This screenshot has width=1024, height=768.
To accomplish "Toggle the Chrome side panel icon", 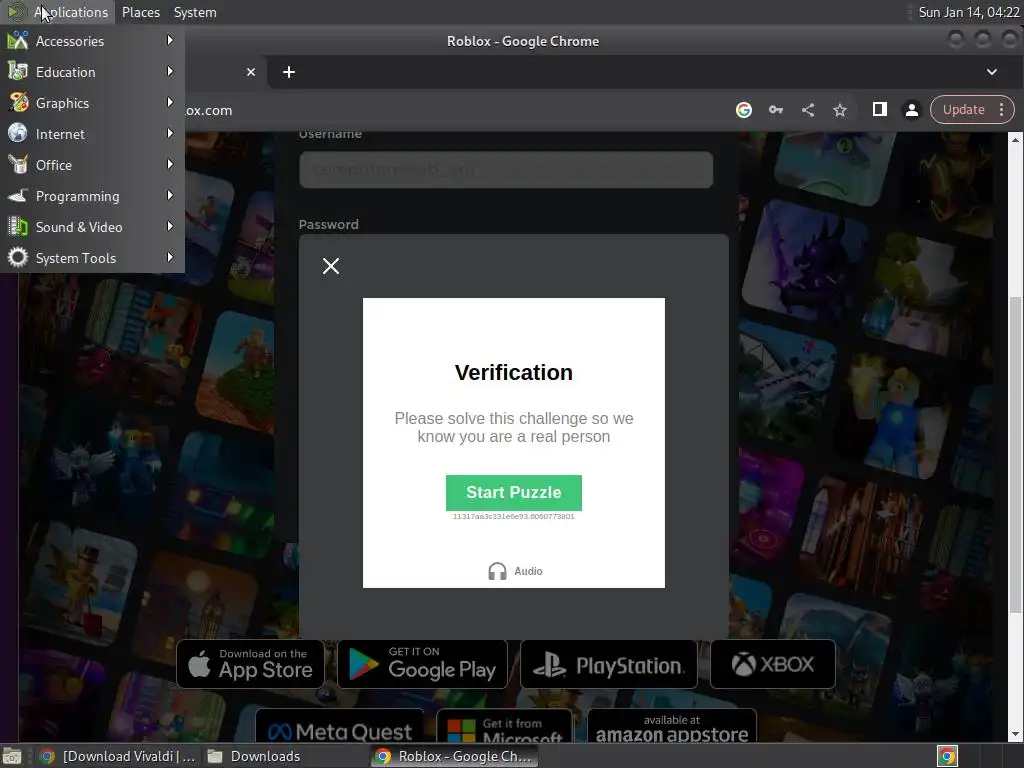I will (880, 109).
